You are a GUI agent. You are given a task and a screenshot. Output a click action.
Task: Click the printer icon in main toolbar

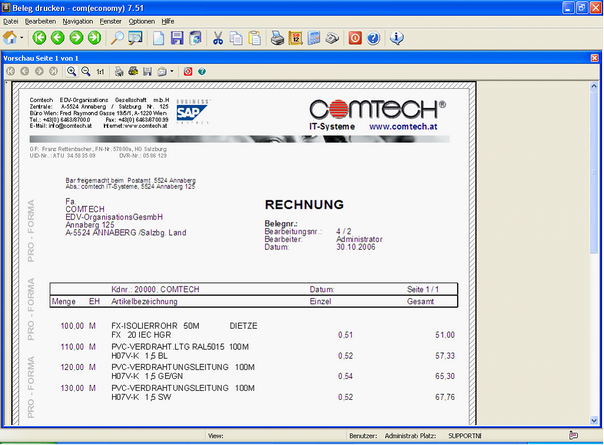(277, 38)
